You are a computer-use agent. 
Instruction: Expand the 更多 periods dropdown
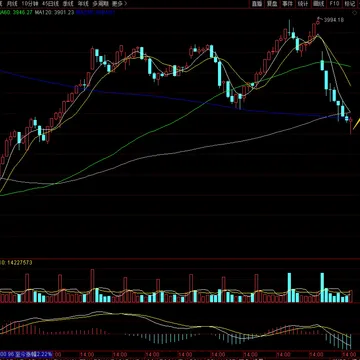(119, 4)
